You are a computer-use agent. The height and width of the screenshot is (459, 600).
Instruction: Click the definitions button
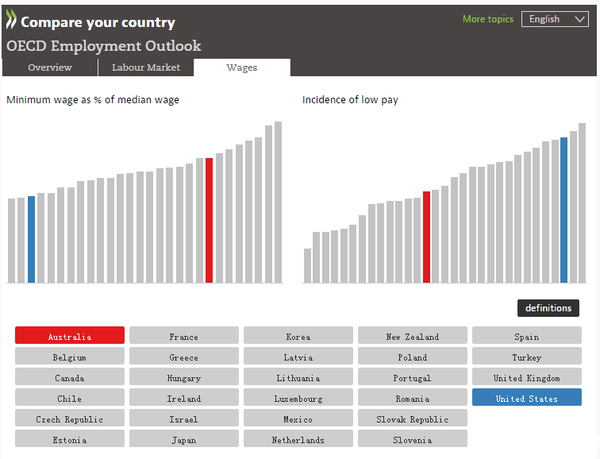(548, 308)
